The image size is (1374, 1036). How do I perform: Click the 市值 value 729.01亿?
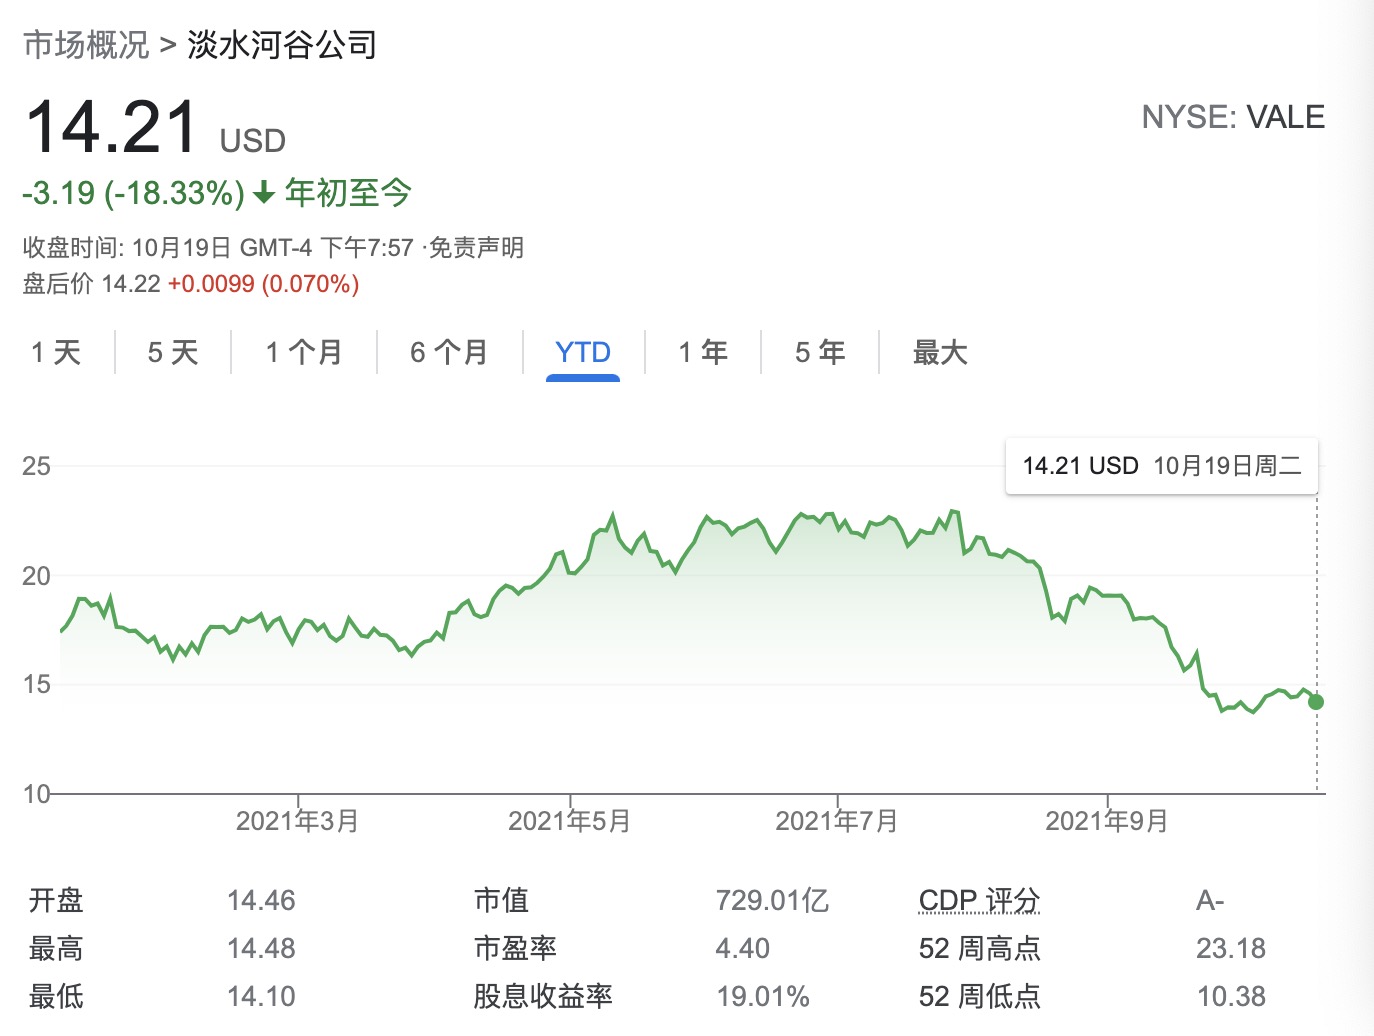[x=772, y=900]
